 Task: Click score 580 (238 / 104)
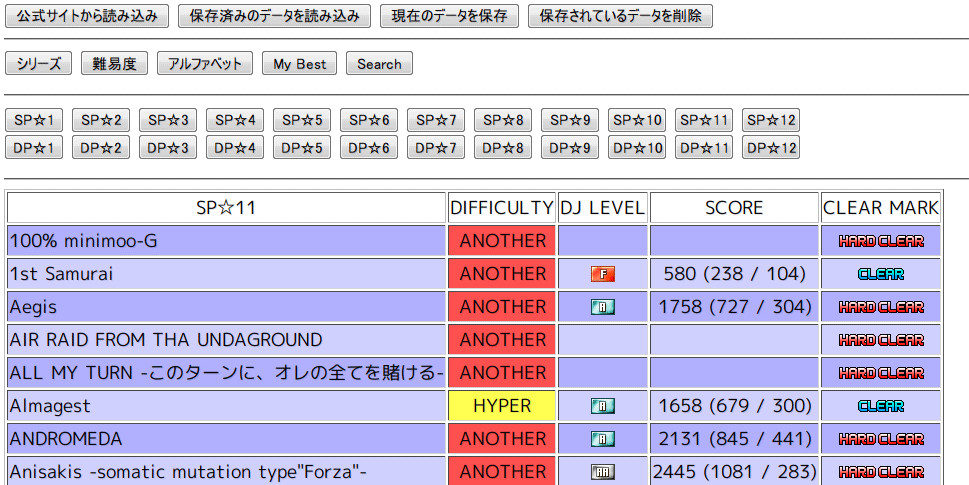(734, 274)
